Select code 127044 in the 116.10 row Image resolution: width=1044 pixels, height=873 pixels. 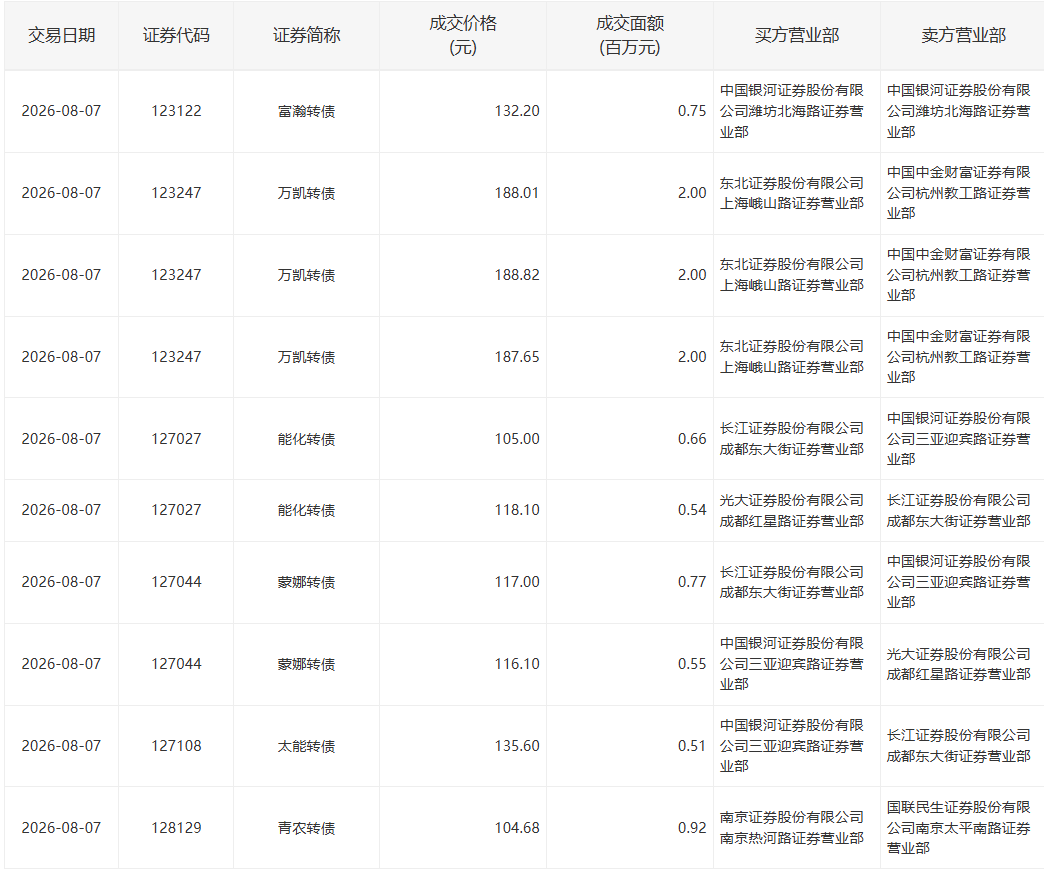click(x=176, y=664)
